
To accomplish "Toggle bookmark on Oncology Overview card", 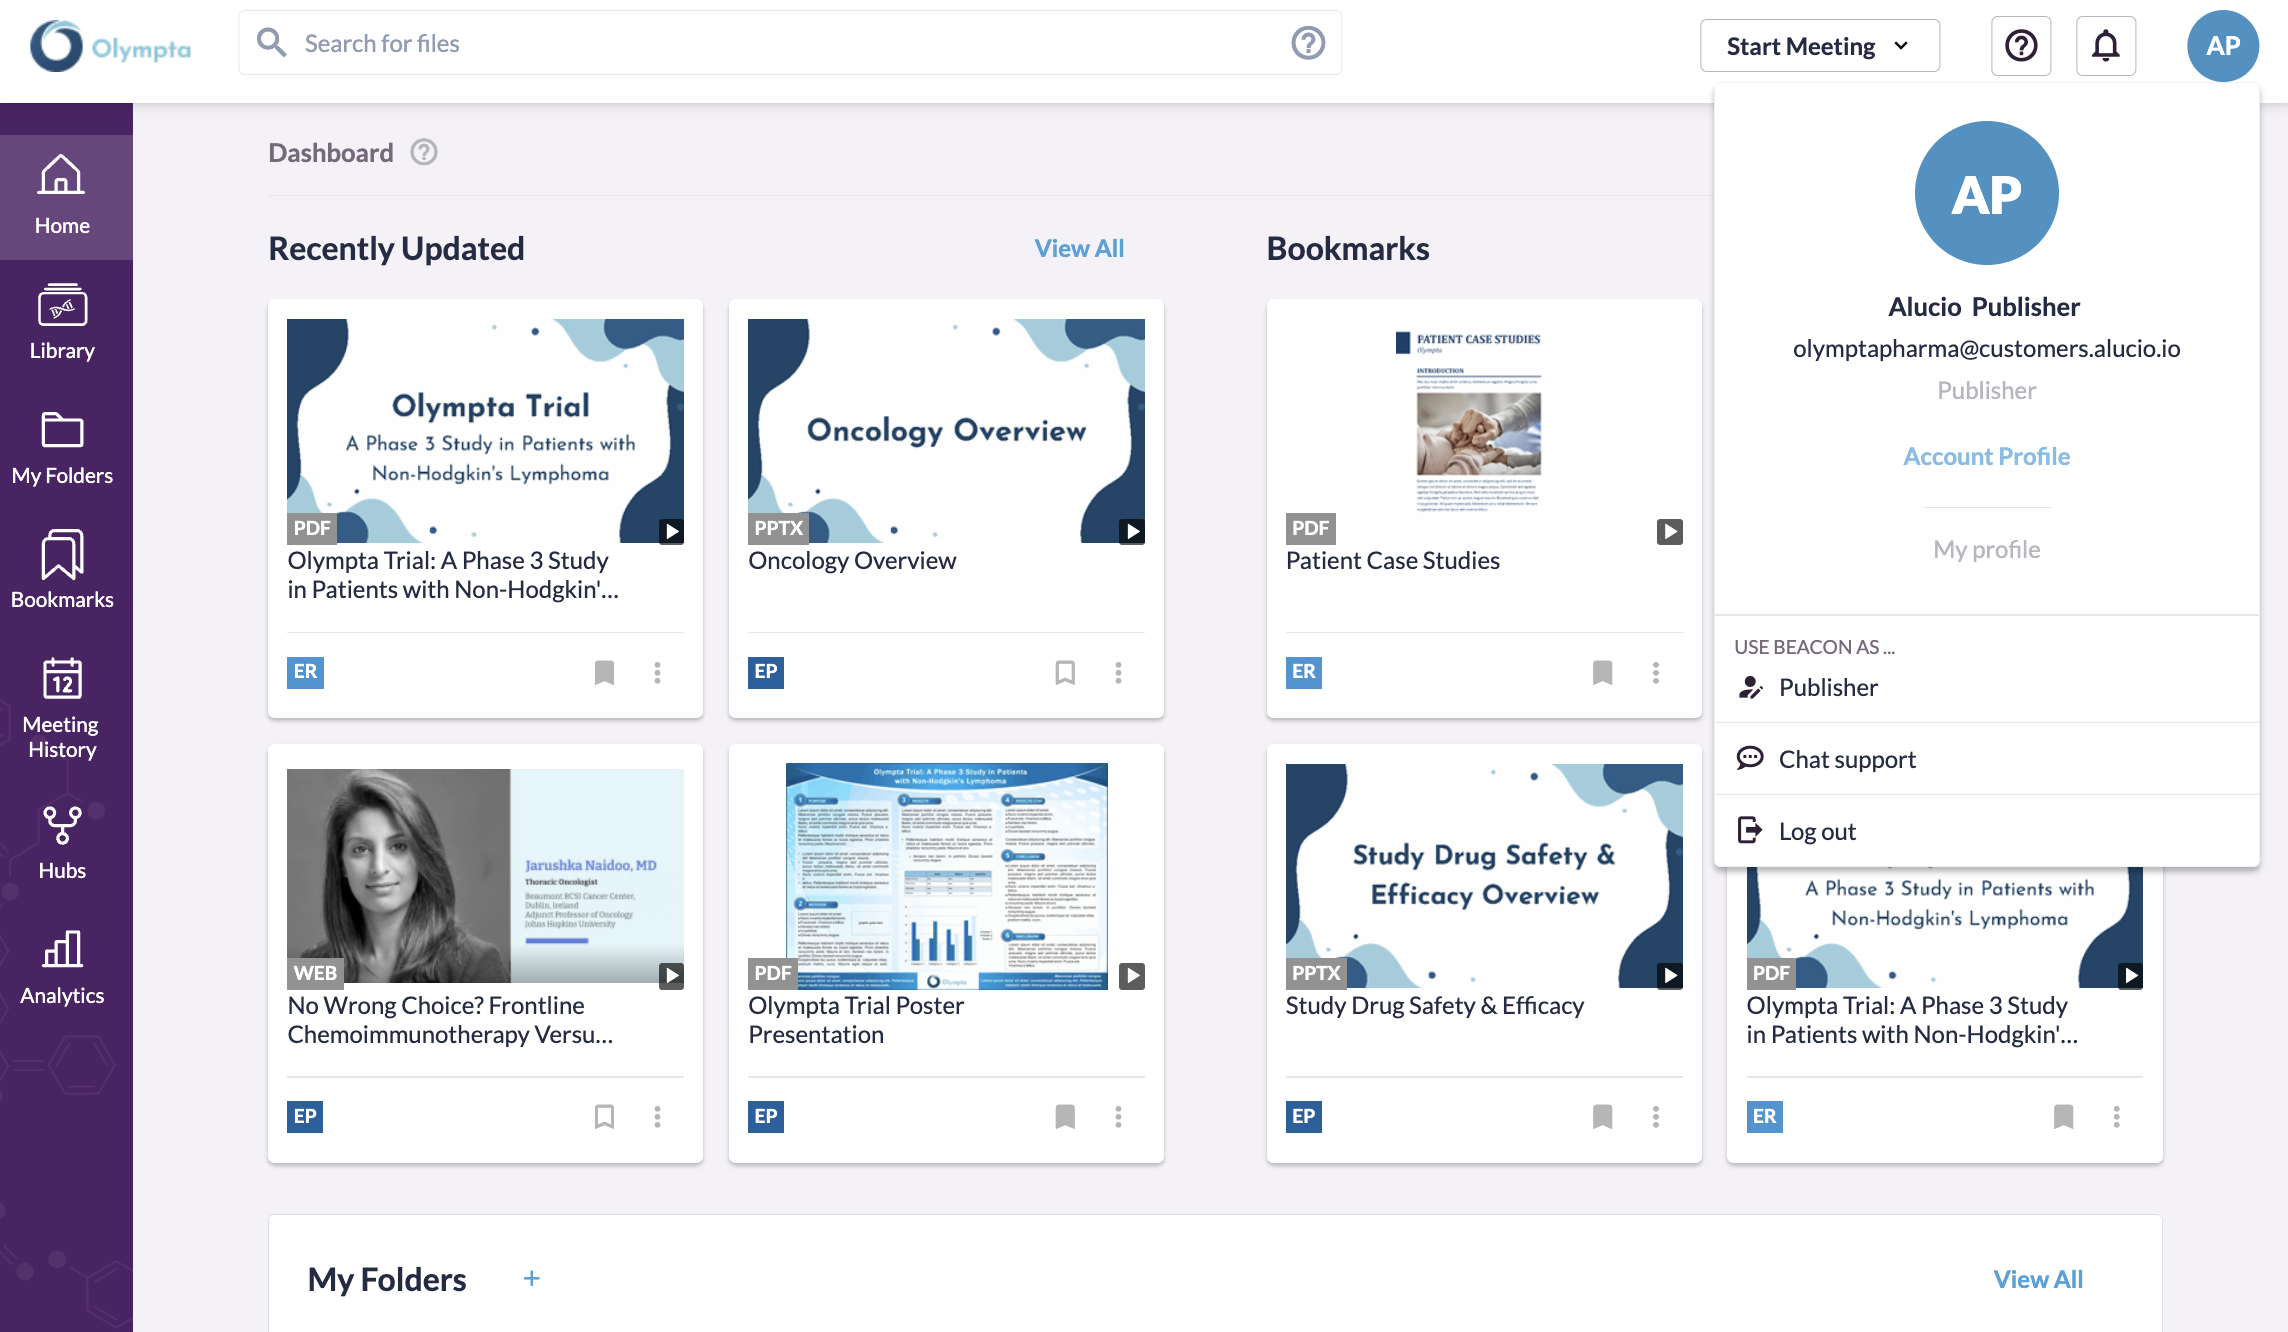I will tap(1065, 672).
